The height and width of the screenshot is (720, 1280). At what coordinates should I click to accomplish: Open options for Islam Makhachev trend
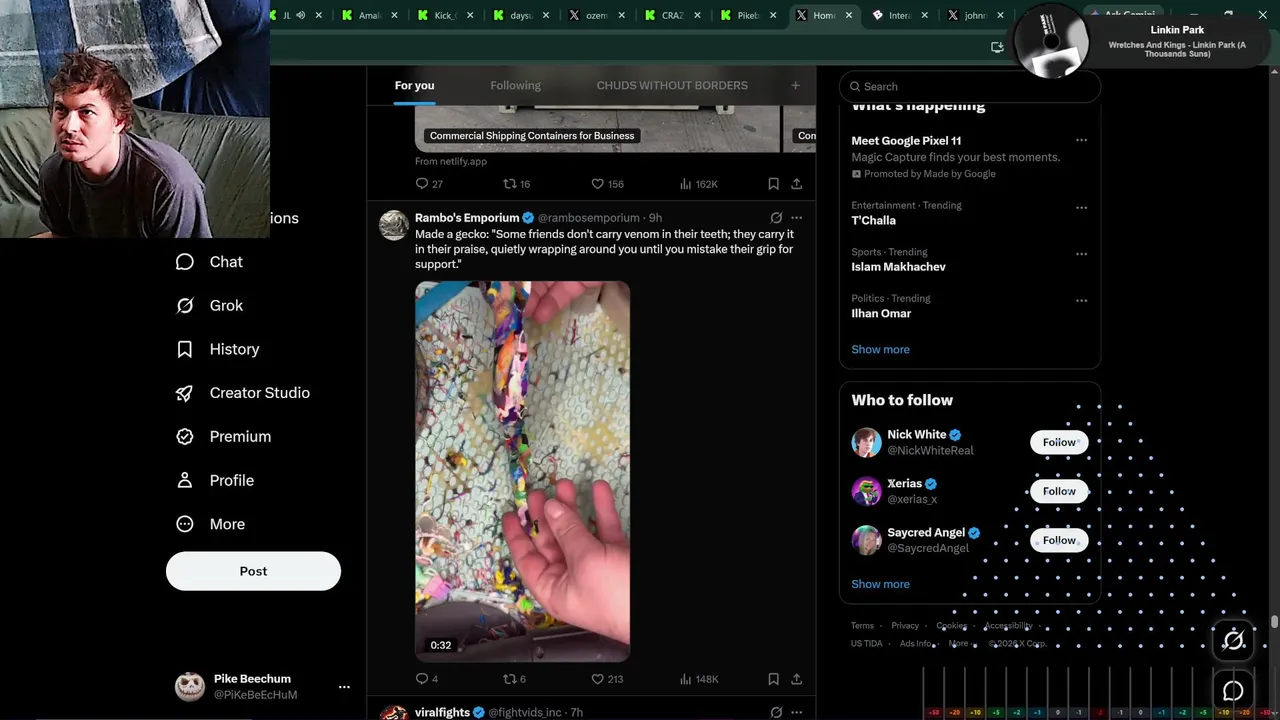point(1081,254)
